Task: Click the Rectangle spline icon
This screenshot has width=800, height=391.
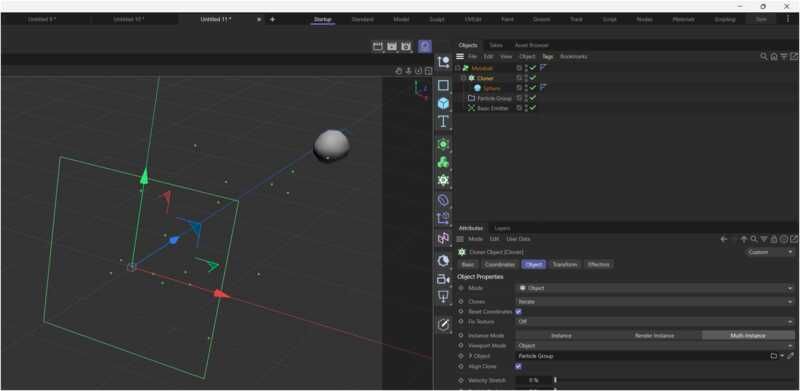Action: tap(443, 85)
